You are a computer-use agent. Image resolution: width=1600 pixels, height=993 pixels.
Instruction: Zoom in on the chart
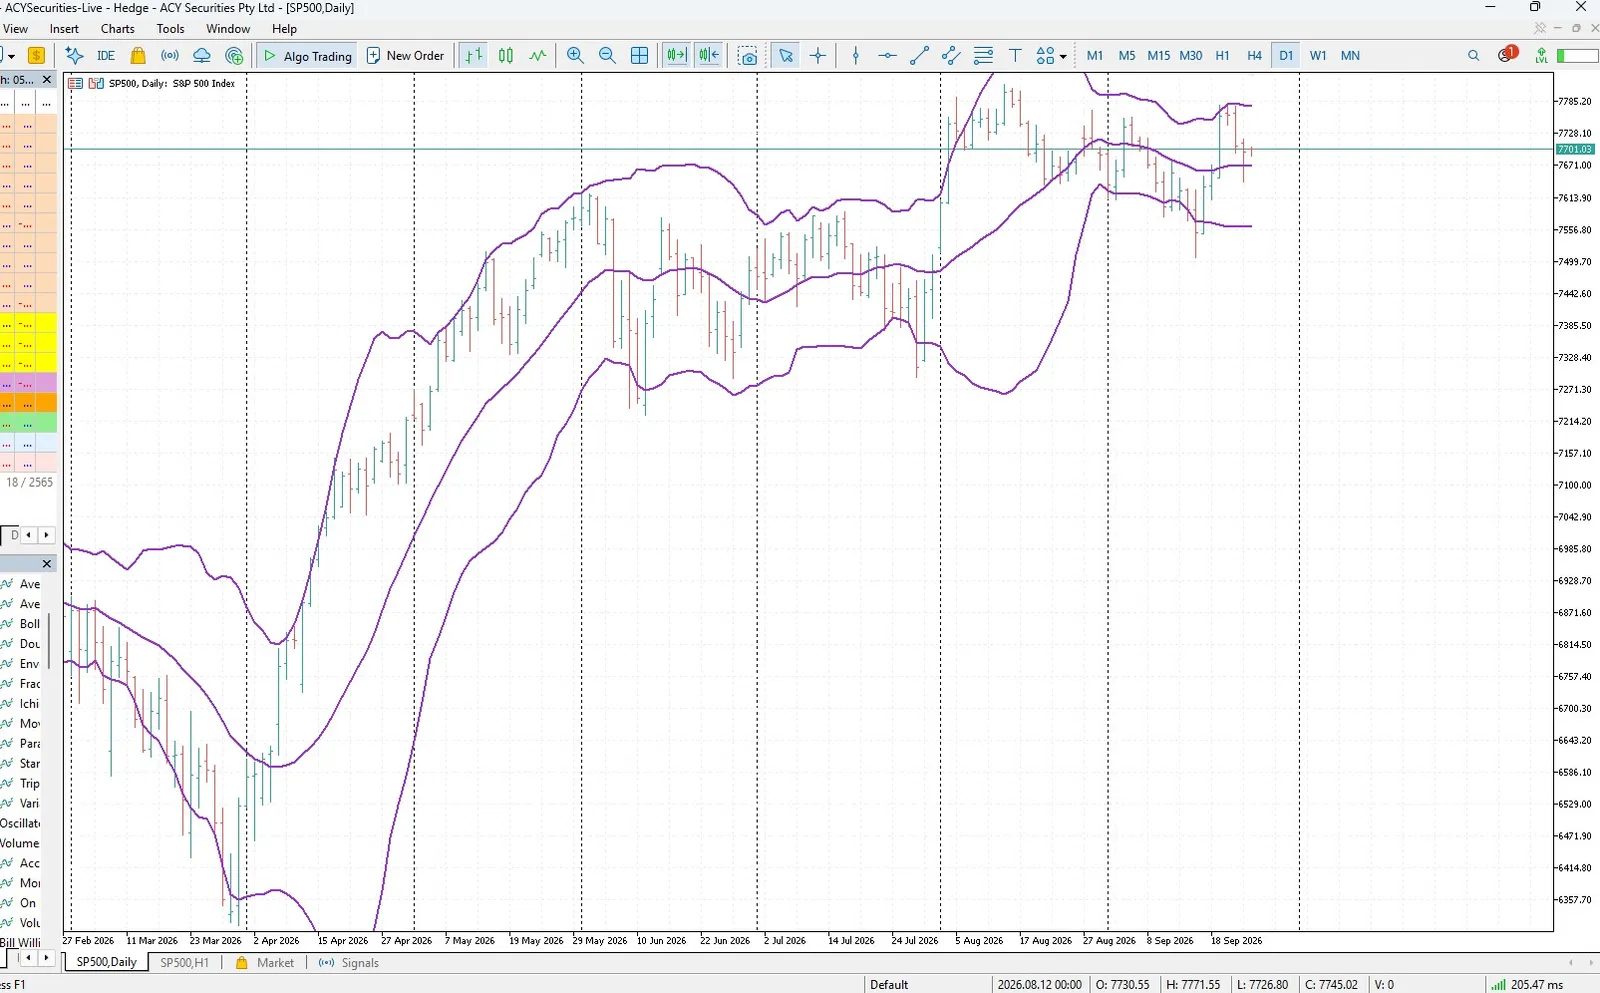575,56
